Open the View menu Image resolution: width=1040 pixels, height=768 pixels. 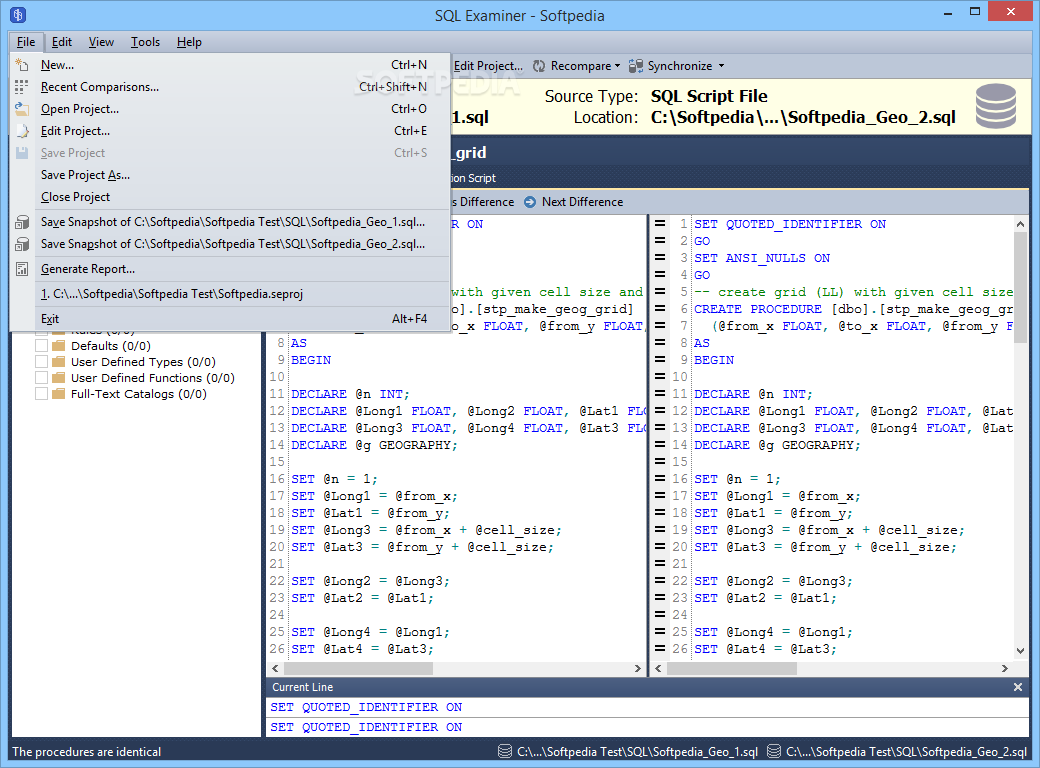click(101, 42)
